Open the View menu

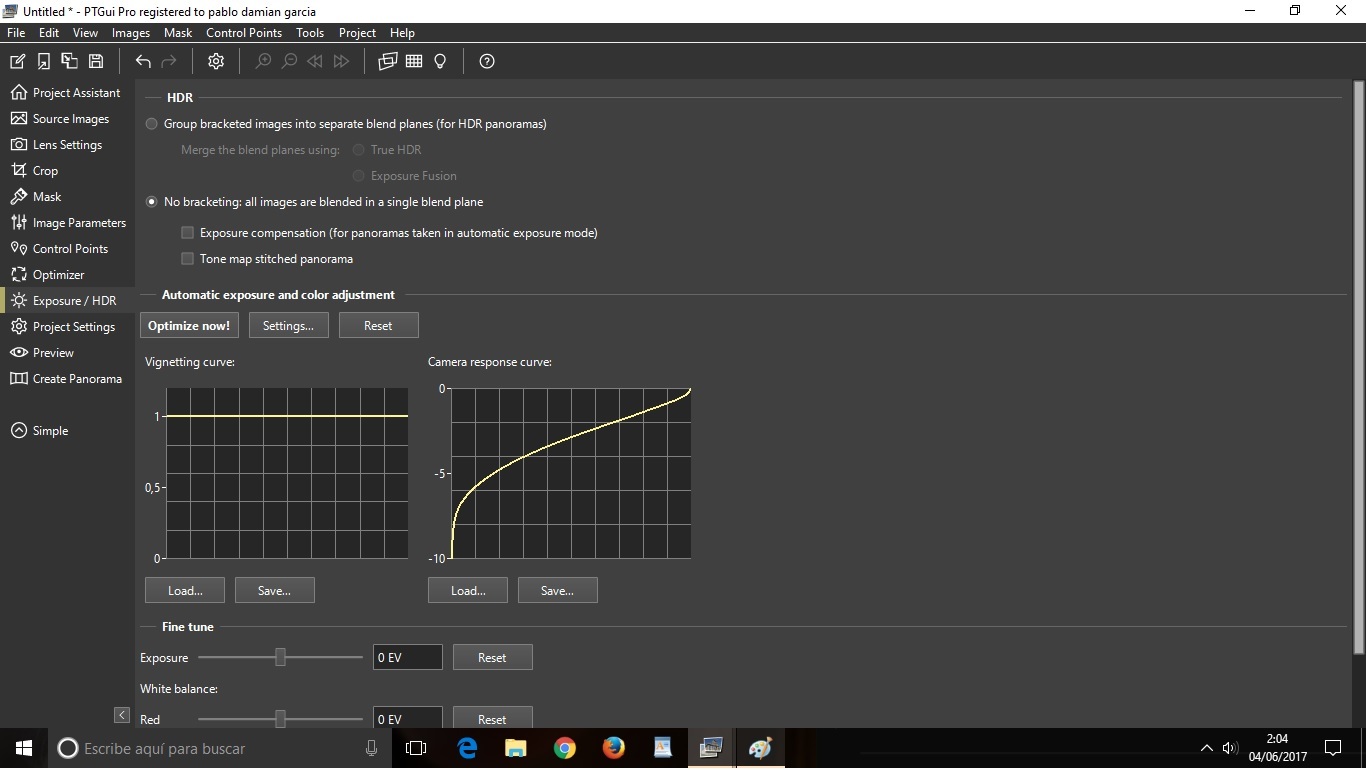click(86, 33)
